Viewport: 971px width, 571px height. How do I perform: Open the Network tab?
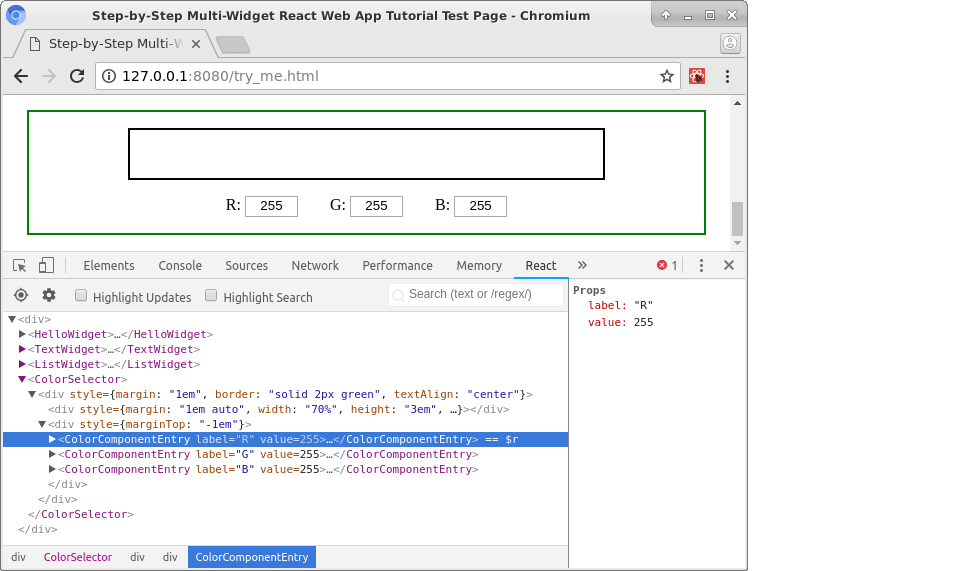tap(315, 266)
